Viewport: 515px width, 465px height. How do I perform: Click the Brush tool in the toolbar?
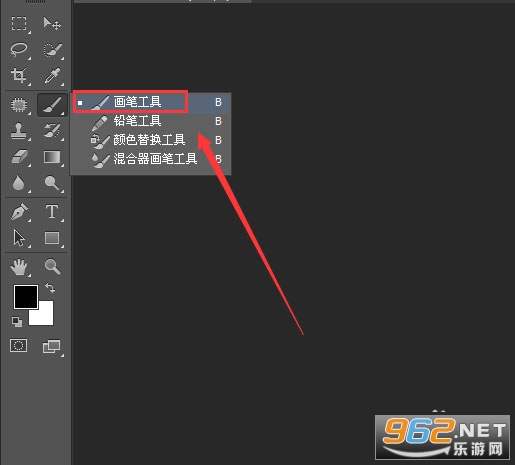[52, 105]
